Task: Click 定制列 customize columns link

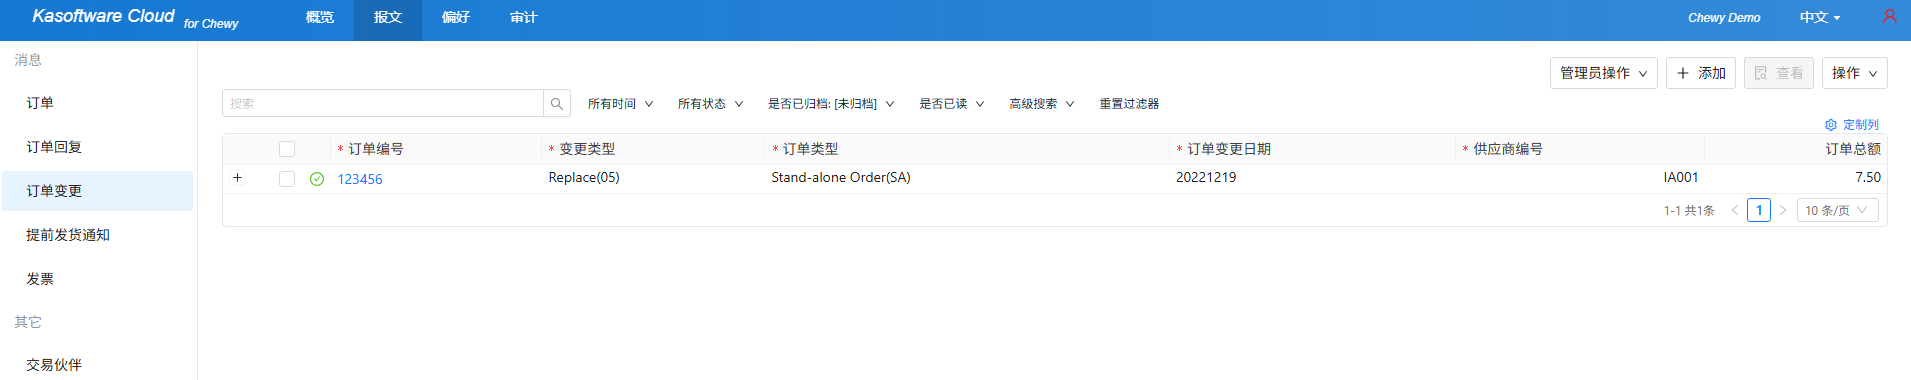Action: coord(1861,125)
